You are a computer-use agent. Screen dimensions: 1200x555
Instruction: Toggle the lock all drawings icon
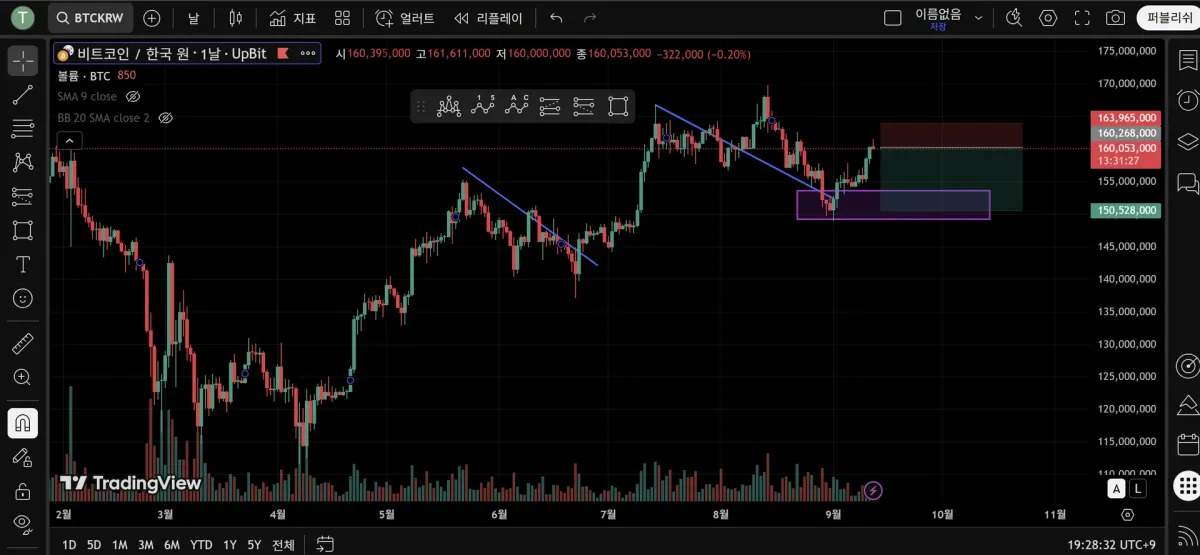tap(22, 491)
